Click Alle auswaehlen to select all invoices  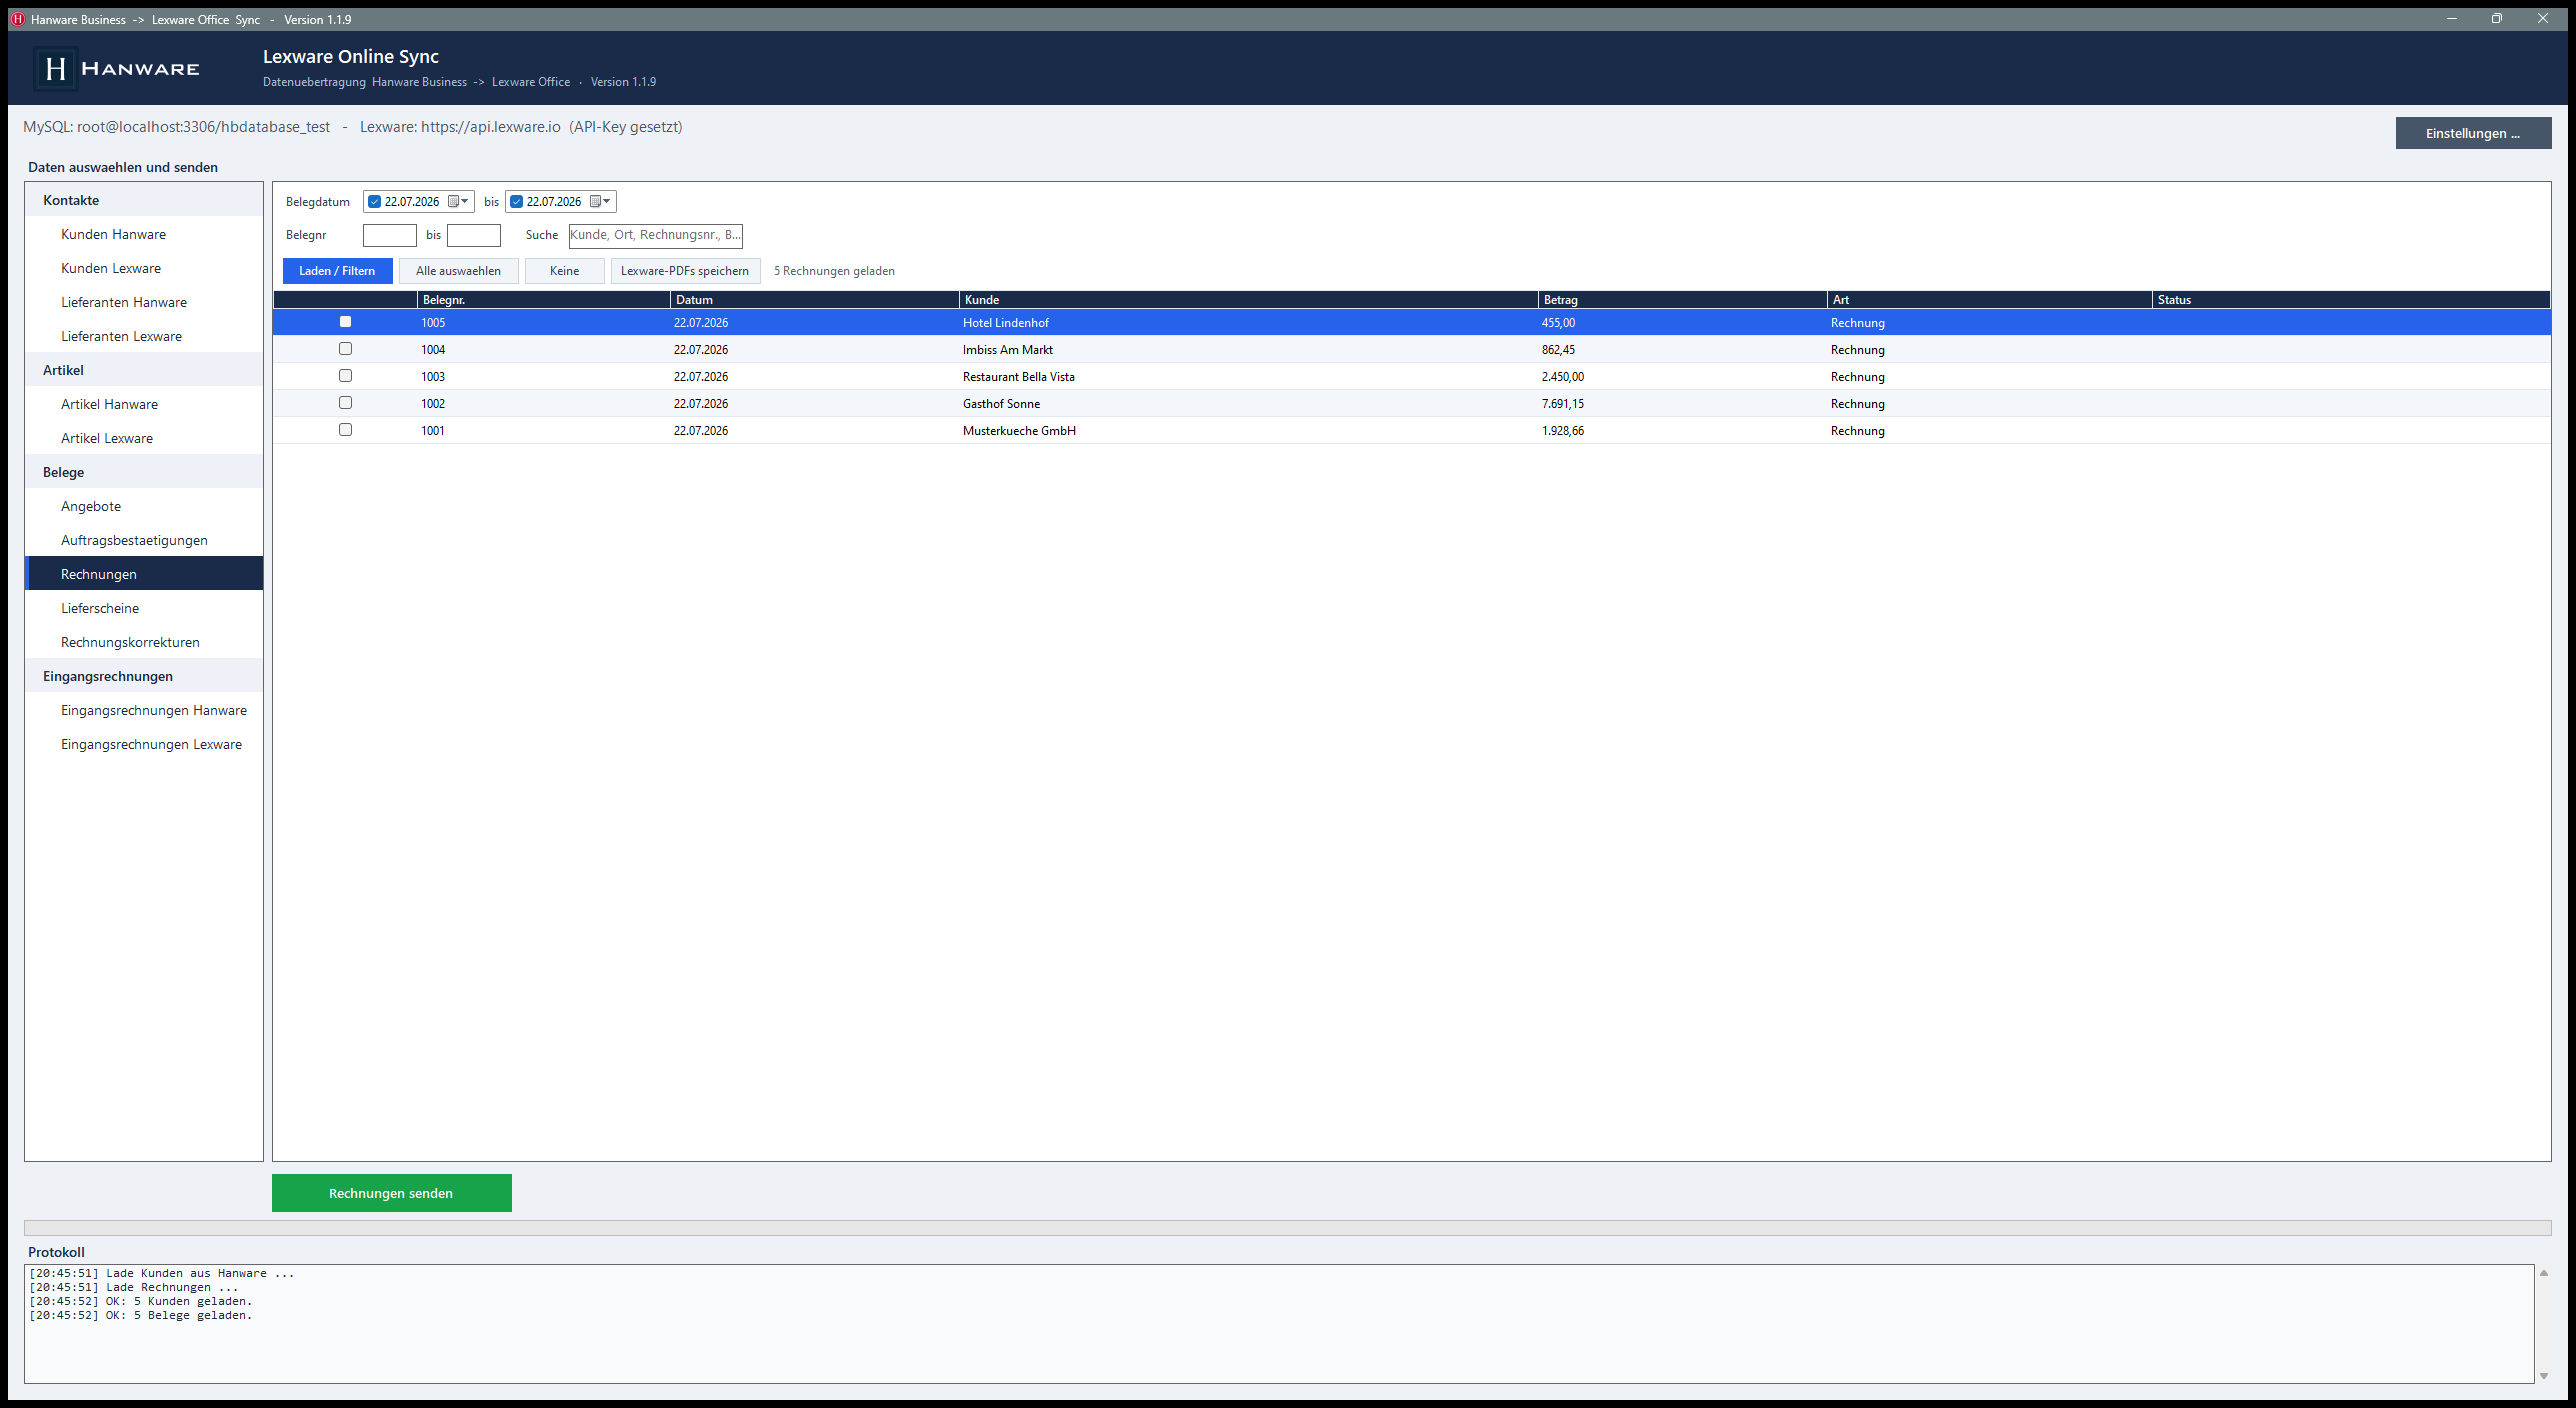458,271
